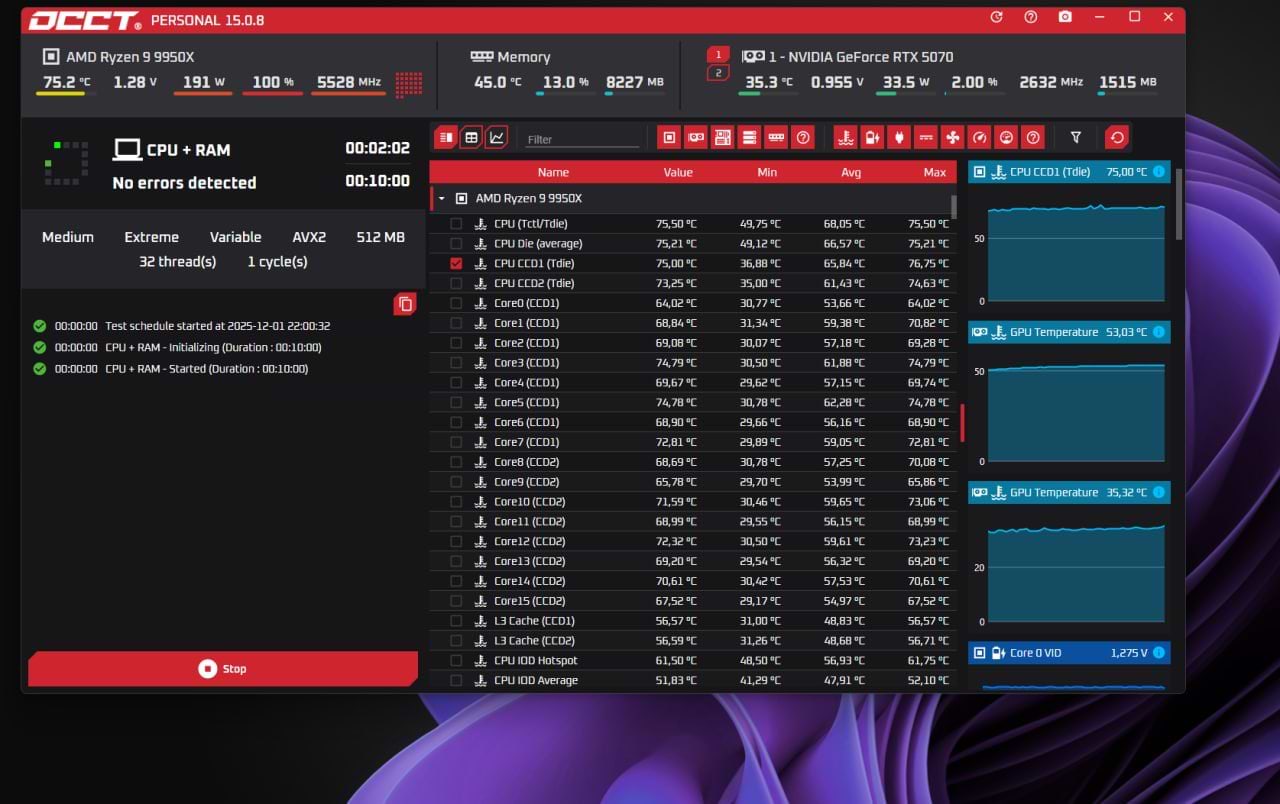The height and width of the screenshot is (804, 1280).
Task: Select GPU 2 in the GPU selector
Action: (x=718, y=73)
